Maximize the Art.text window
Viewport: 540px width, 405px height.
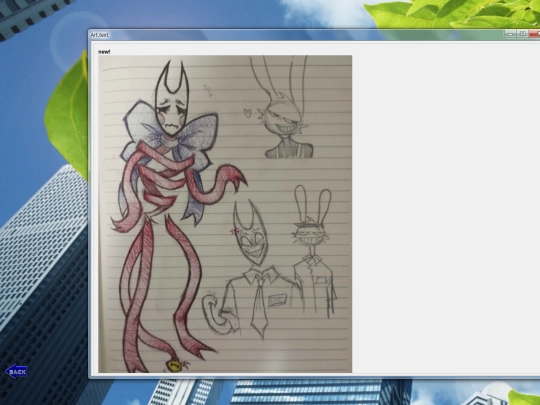[x=522, y=33]
